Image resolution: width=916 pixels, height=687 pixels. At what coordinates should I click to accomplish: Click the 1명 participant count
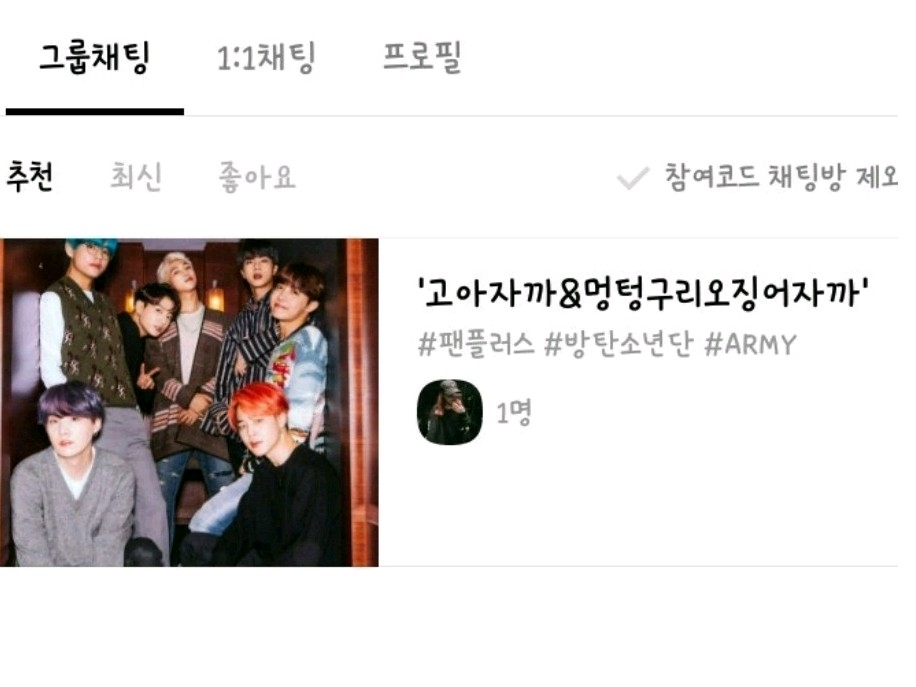pos(513,413)
